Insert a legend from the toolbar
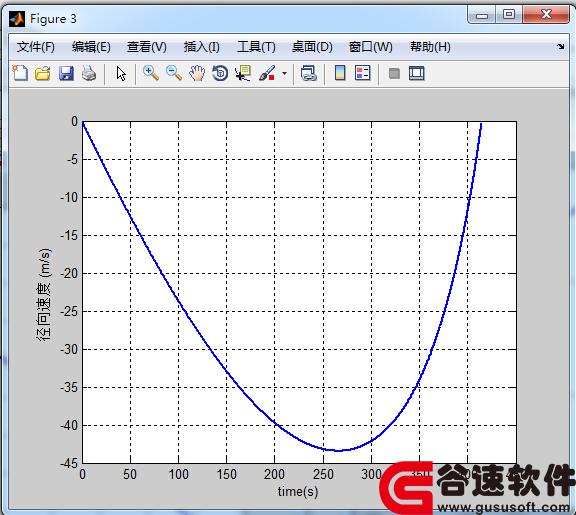576x515 pixels. [363, 73]
